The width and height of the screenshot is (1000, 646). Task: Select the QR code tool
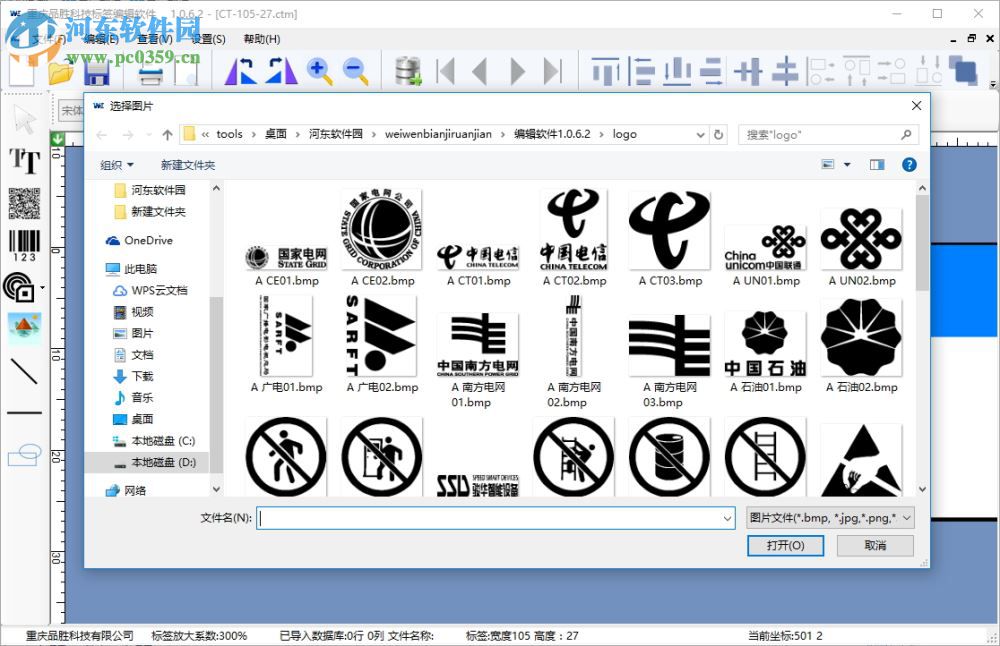tap(23, 205)
